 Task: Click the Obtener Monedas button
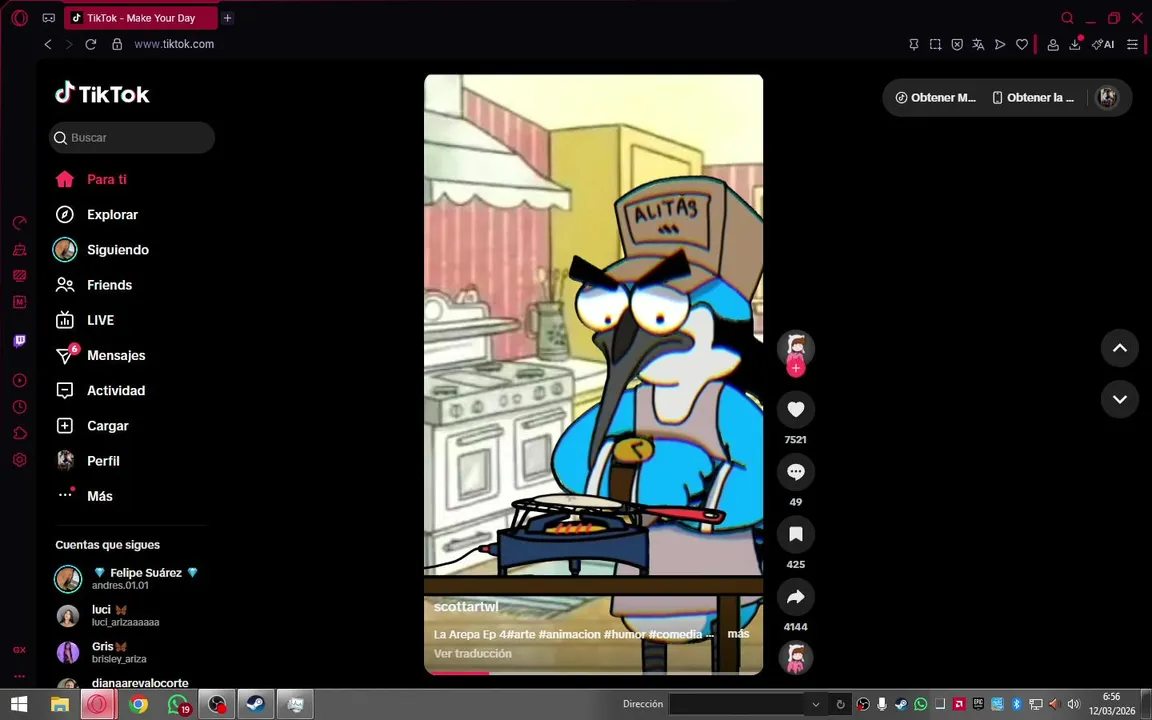click(x=935, y=98)
